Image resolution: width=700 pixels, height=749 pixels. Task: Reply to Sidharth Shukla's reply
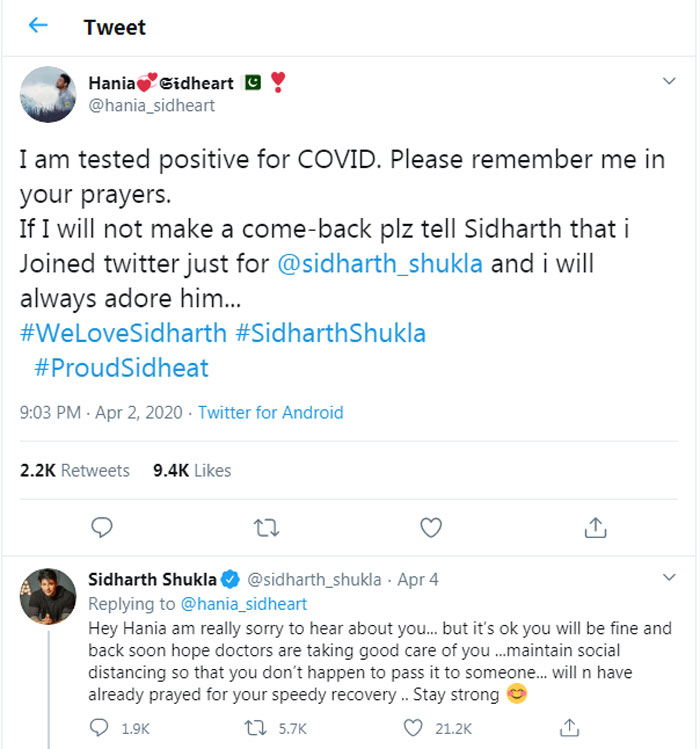pyautogui.click(x=101, y=727)
